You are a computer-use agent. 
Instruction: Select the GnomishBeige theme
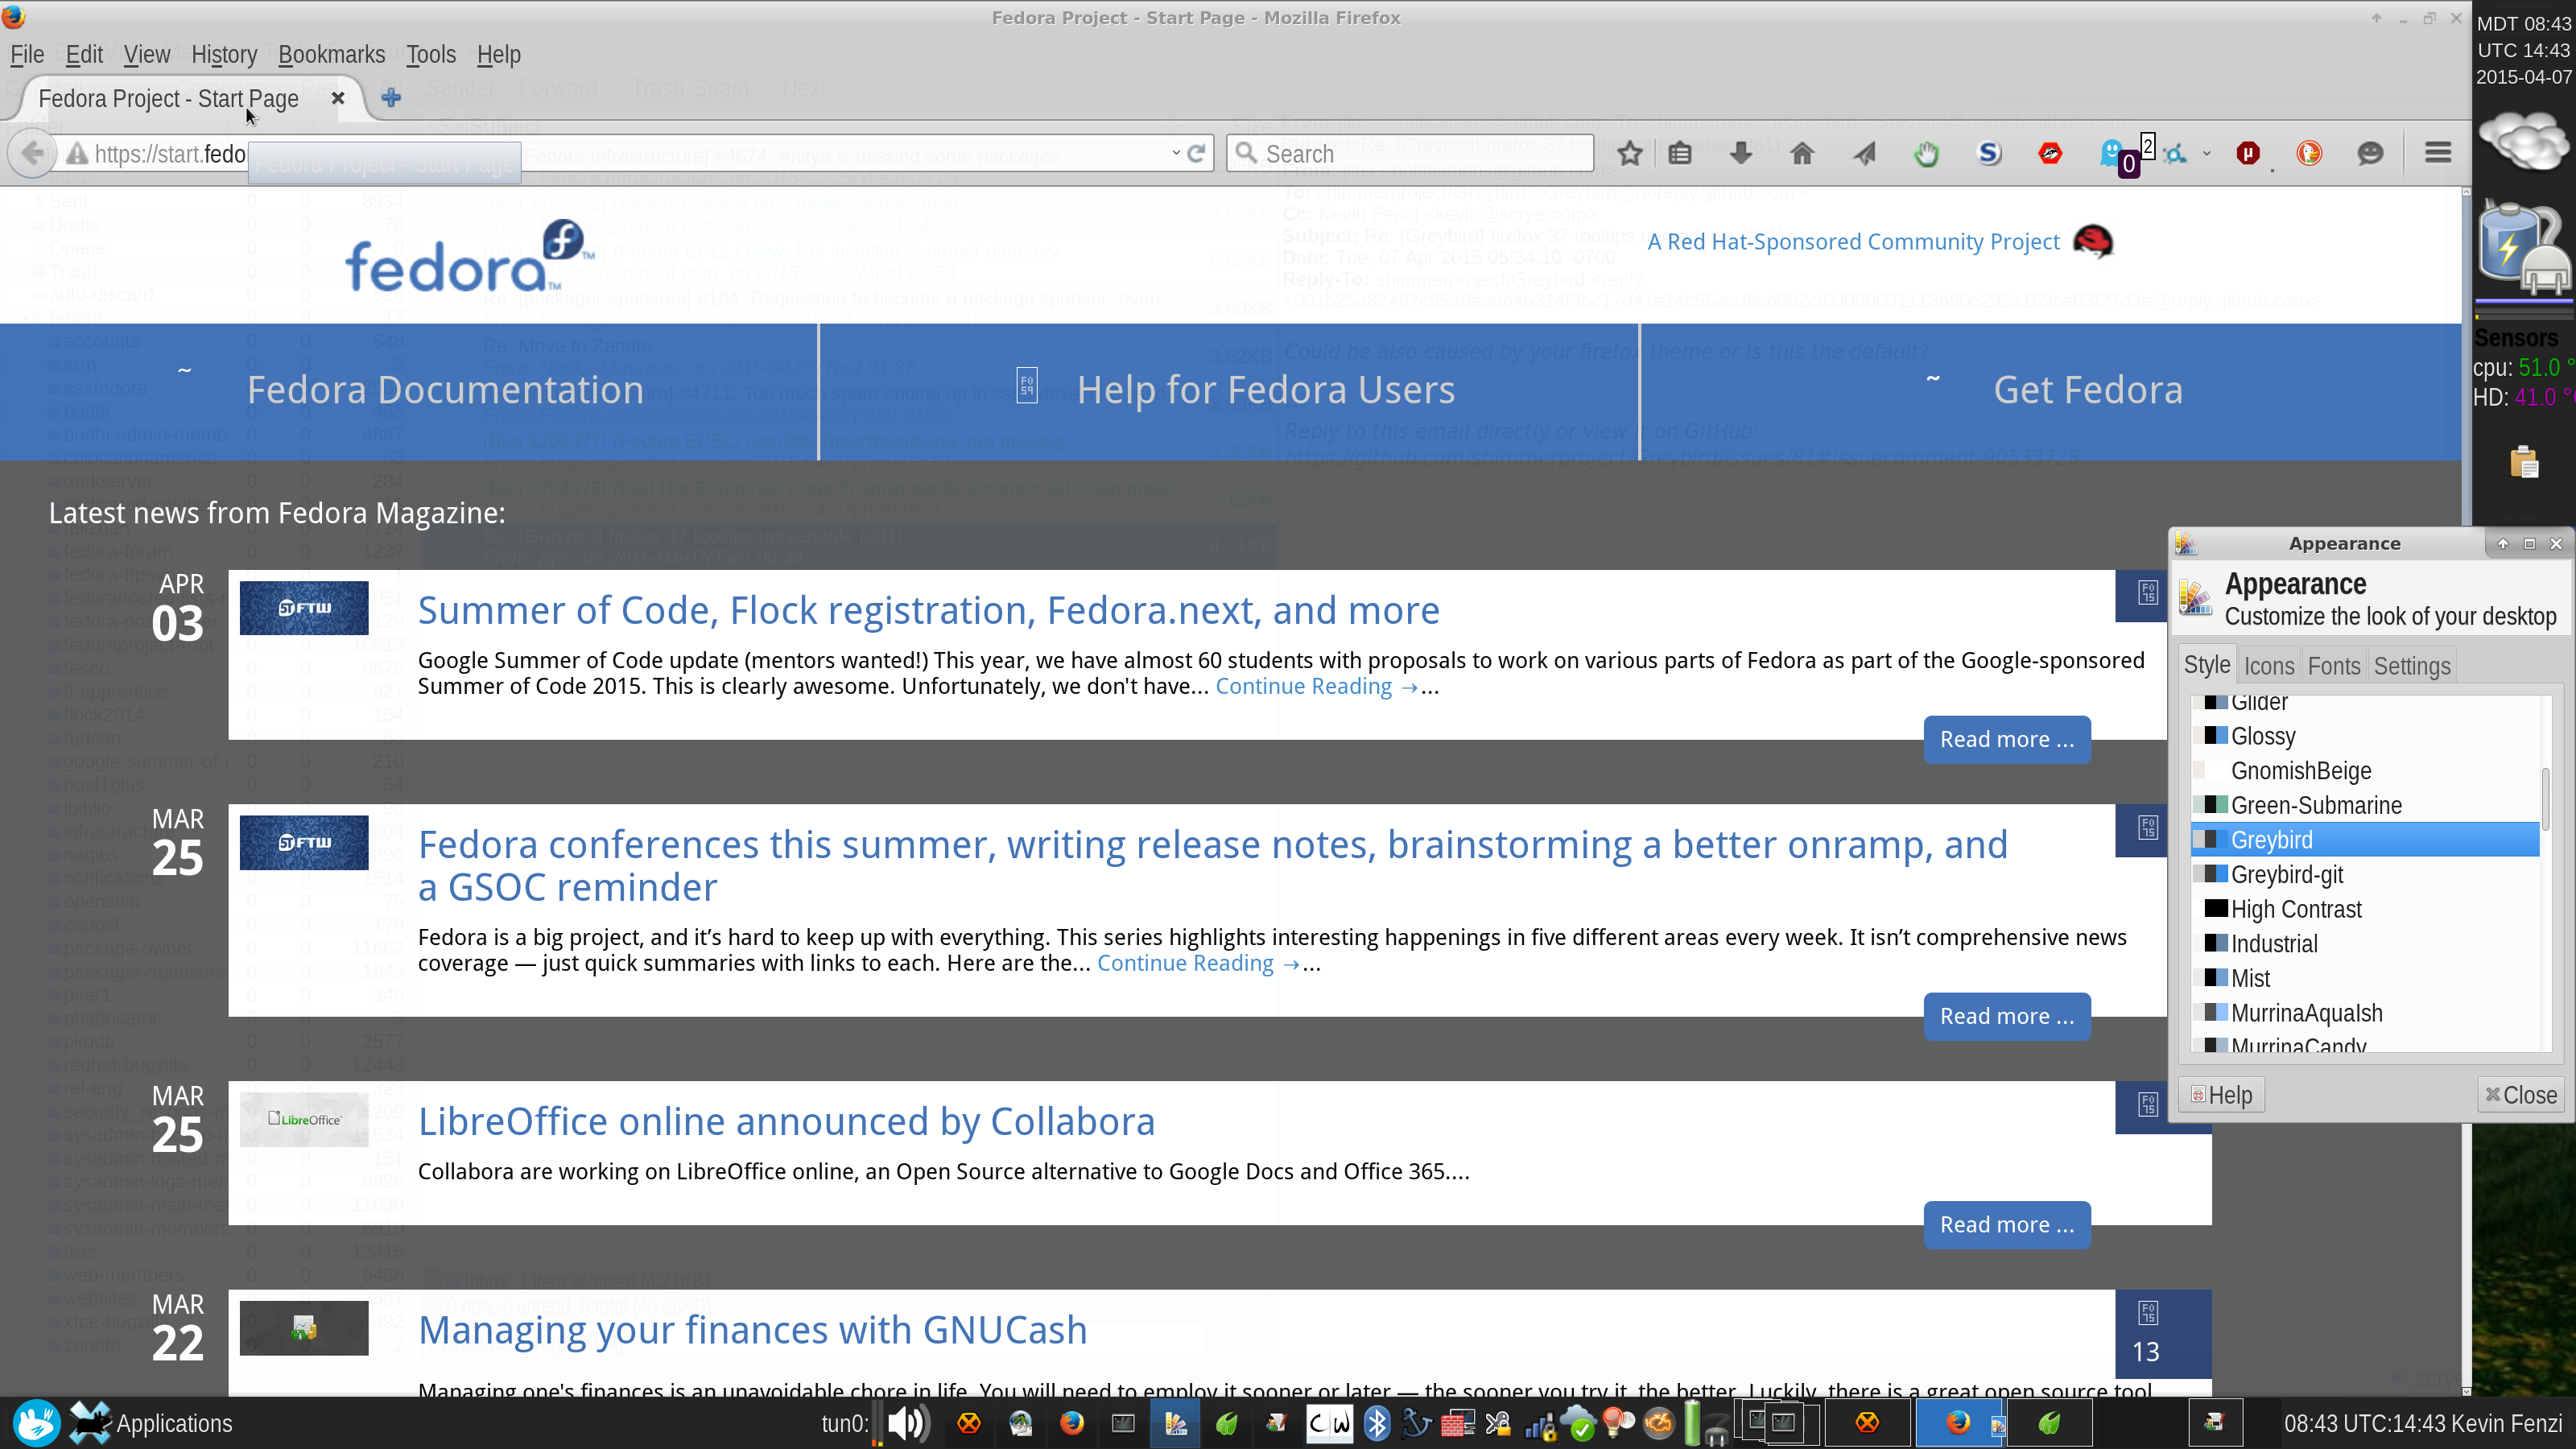[2365, 771]
